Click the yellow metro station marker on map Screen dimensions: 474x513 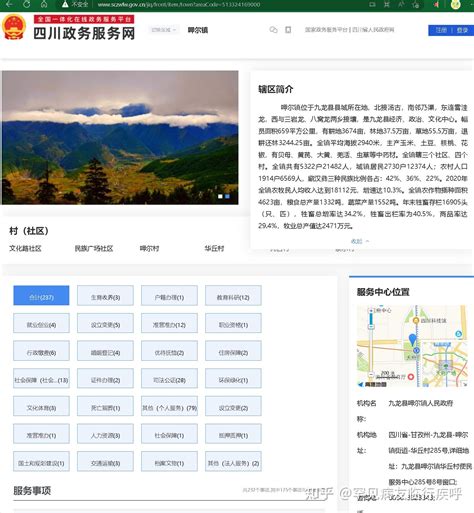[416, 321]
